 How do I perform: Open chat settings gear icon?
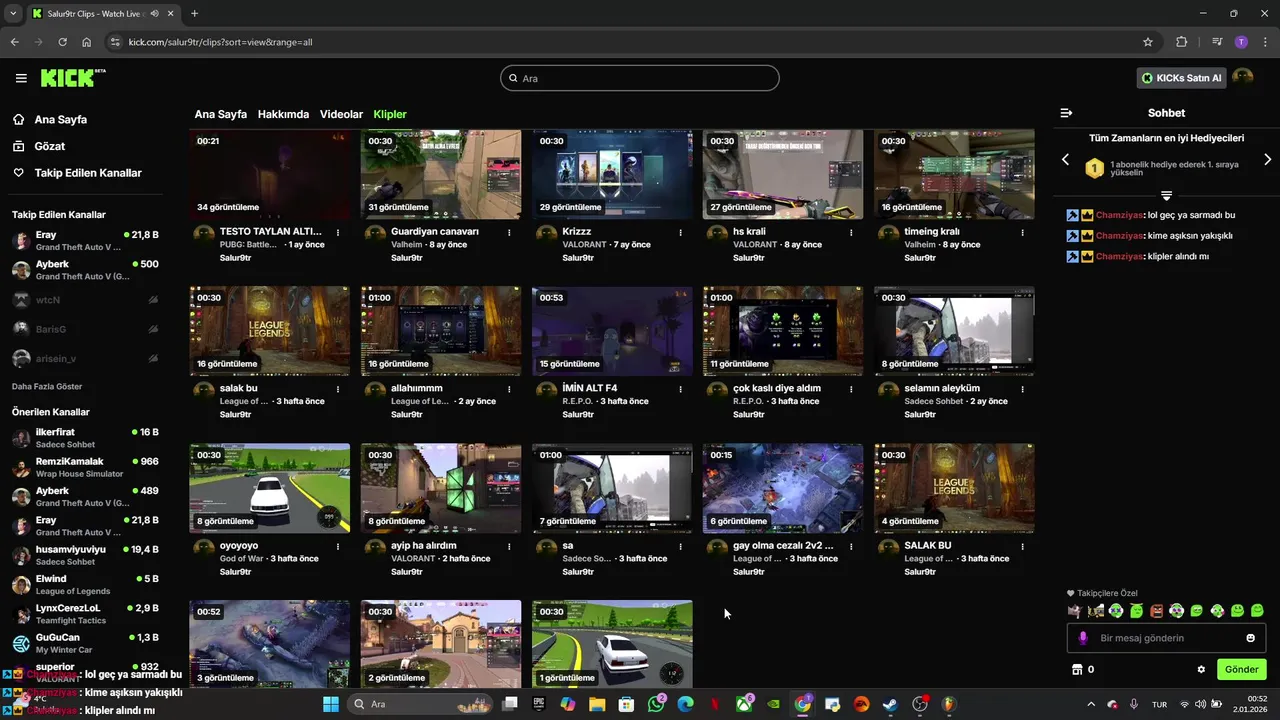pos(1201,670)
